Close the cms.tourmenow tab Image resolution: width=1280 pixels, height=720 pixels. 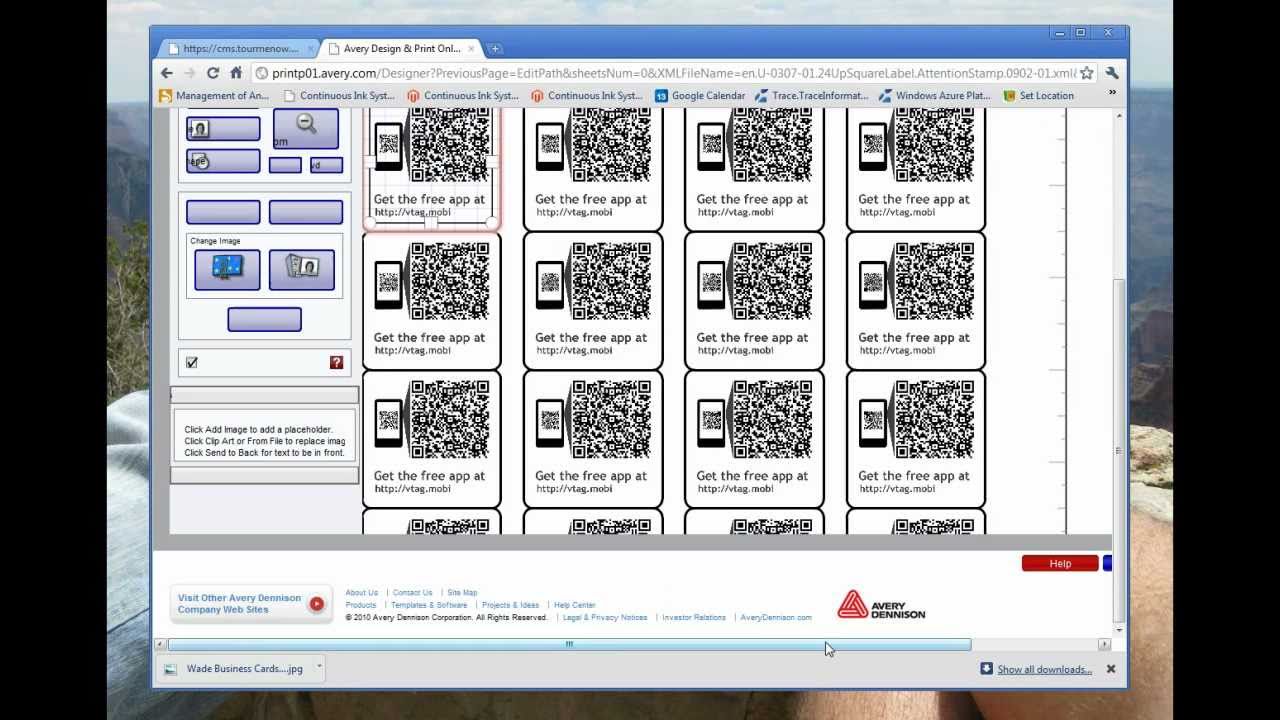point(310,48)
